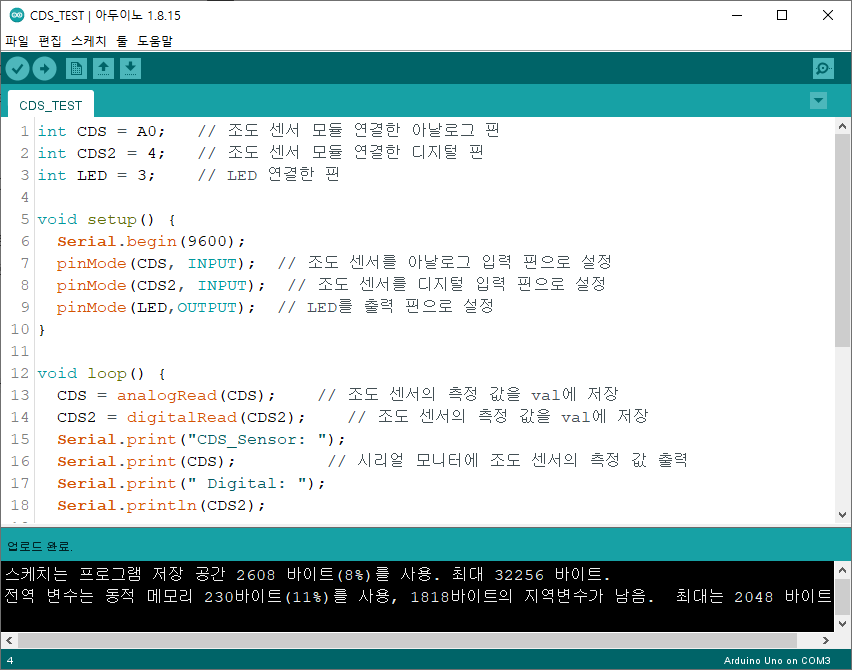Click "pinMode(CDS, INPUT);" on line 7
This screenshot has height=670, width=852.
tap(156, 264)
